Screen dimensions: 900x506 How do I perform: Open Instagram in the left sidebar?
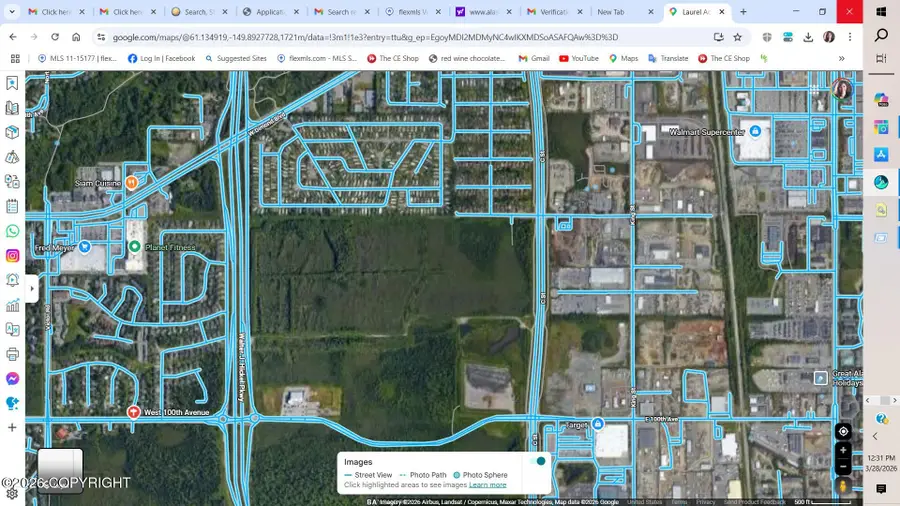pyautogui.click(x=12, y=256)
